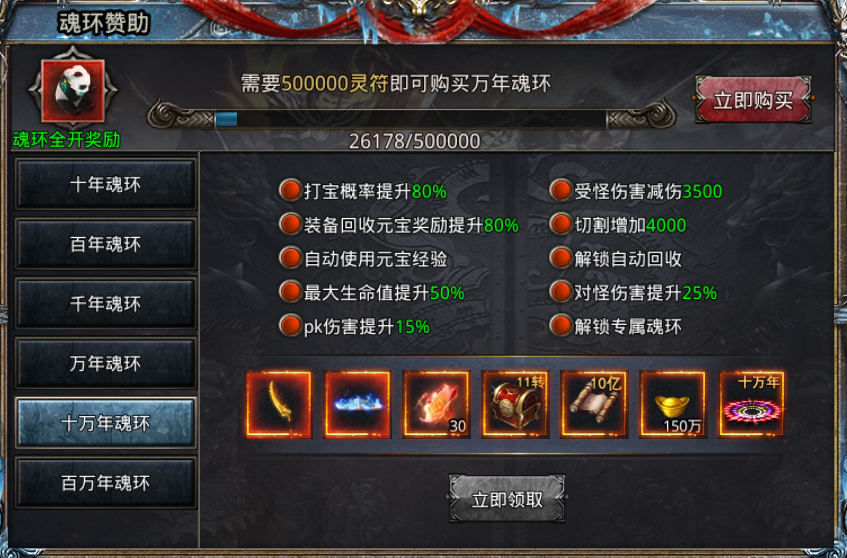Select the 150万 gold ingot reward
This screenshot has width=847, height=558.
[673, 404]
